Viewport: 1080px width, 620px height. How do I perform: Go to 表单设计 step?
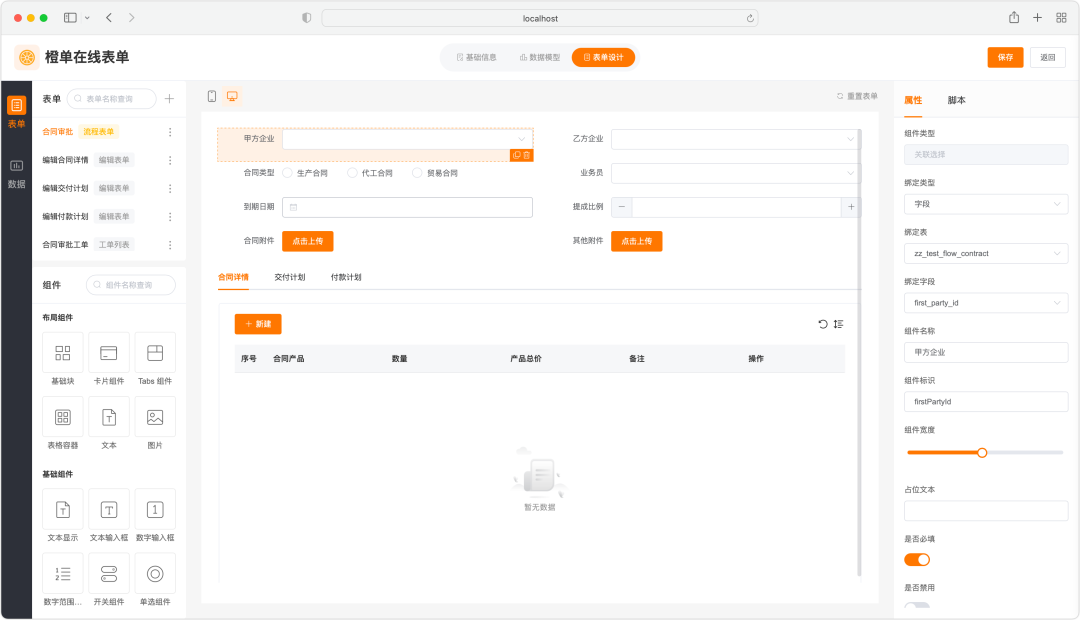tap(603, 57)
